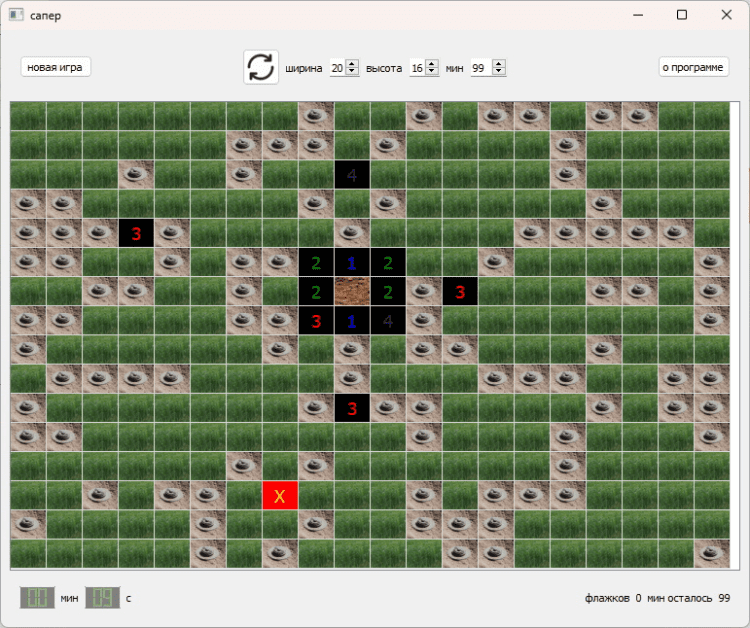Image resolution: width=750 pixels, height=628 pixels.
Task: Decrease the мин count with the down arrow
Action: click(499, 72)
